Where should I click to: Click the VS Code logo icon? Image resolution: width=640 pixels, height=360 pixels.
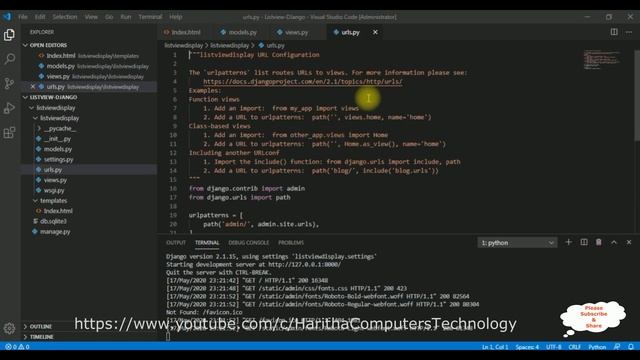tap(7, 17)
